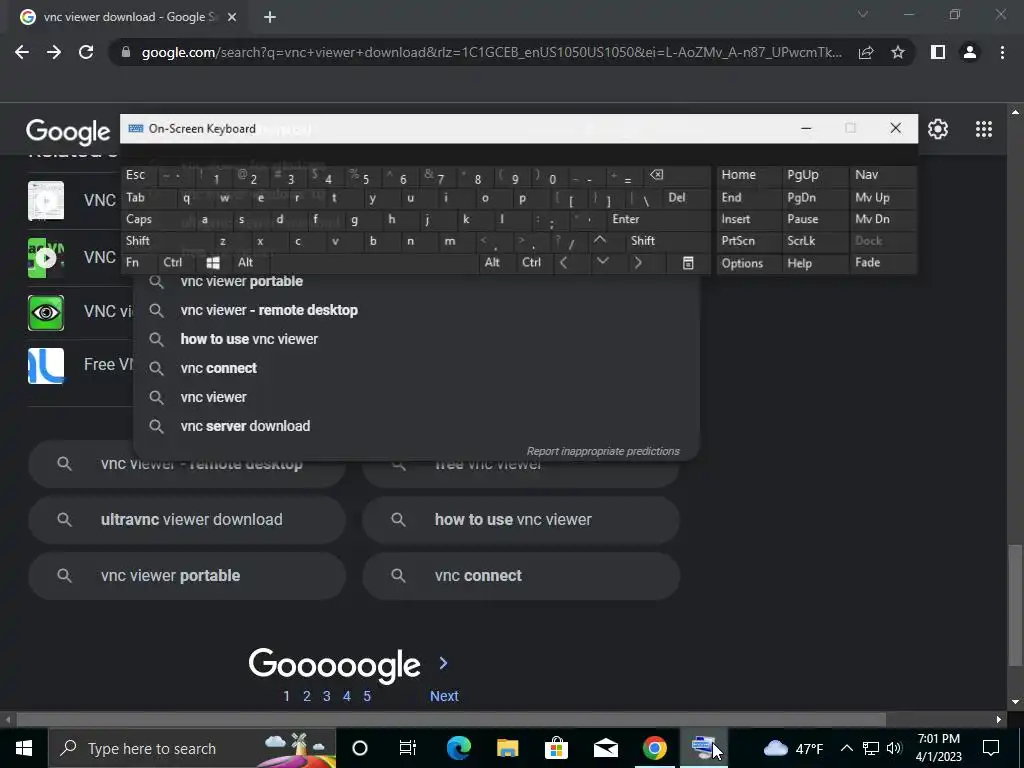
Task: Toggle ScrLk key on On-Screen Keyboard
Action: [801, 240]
